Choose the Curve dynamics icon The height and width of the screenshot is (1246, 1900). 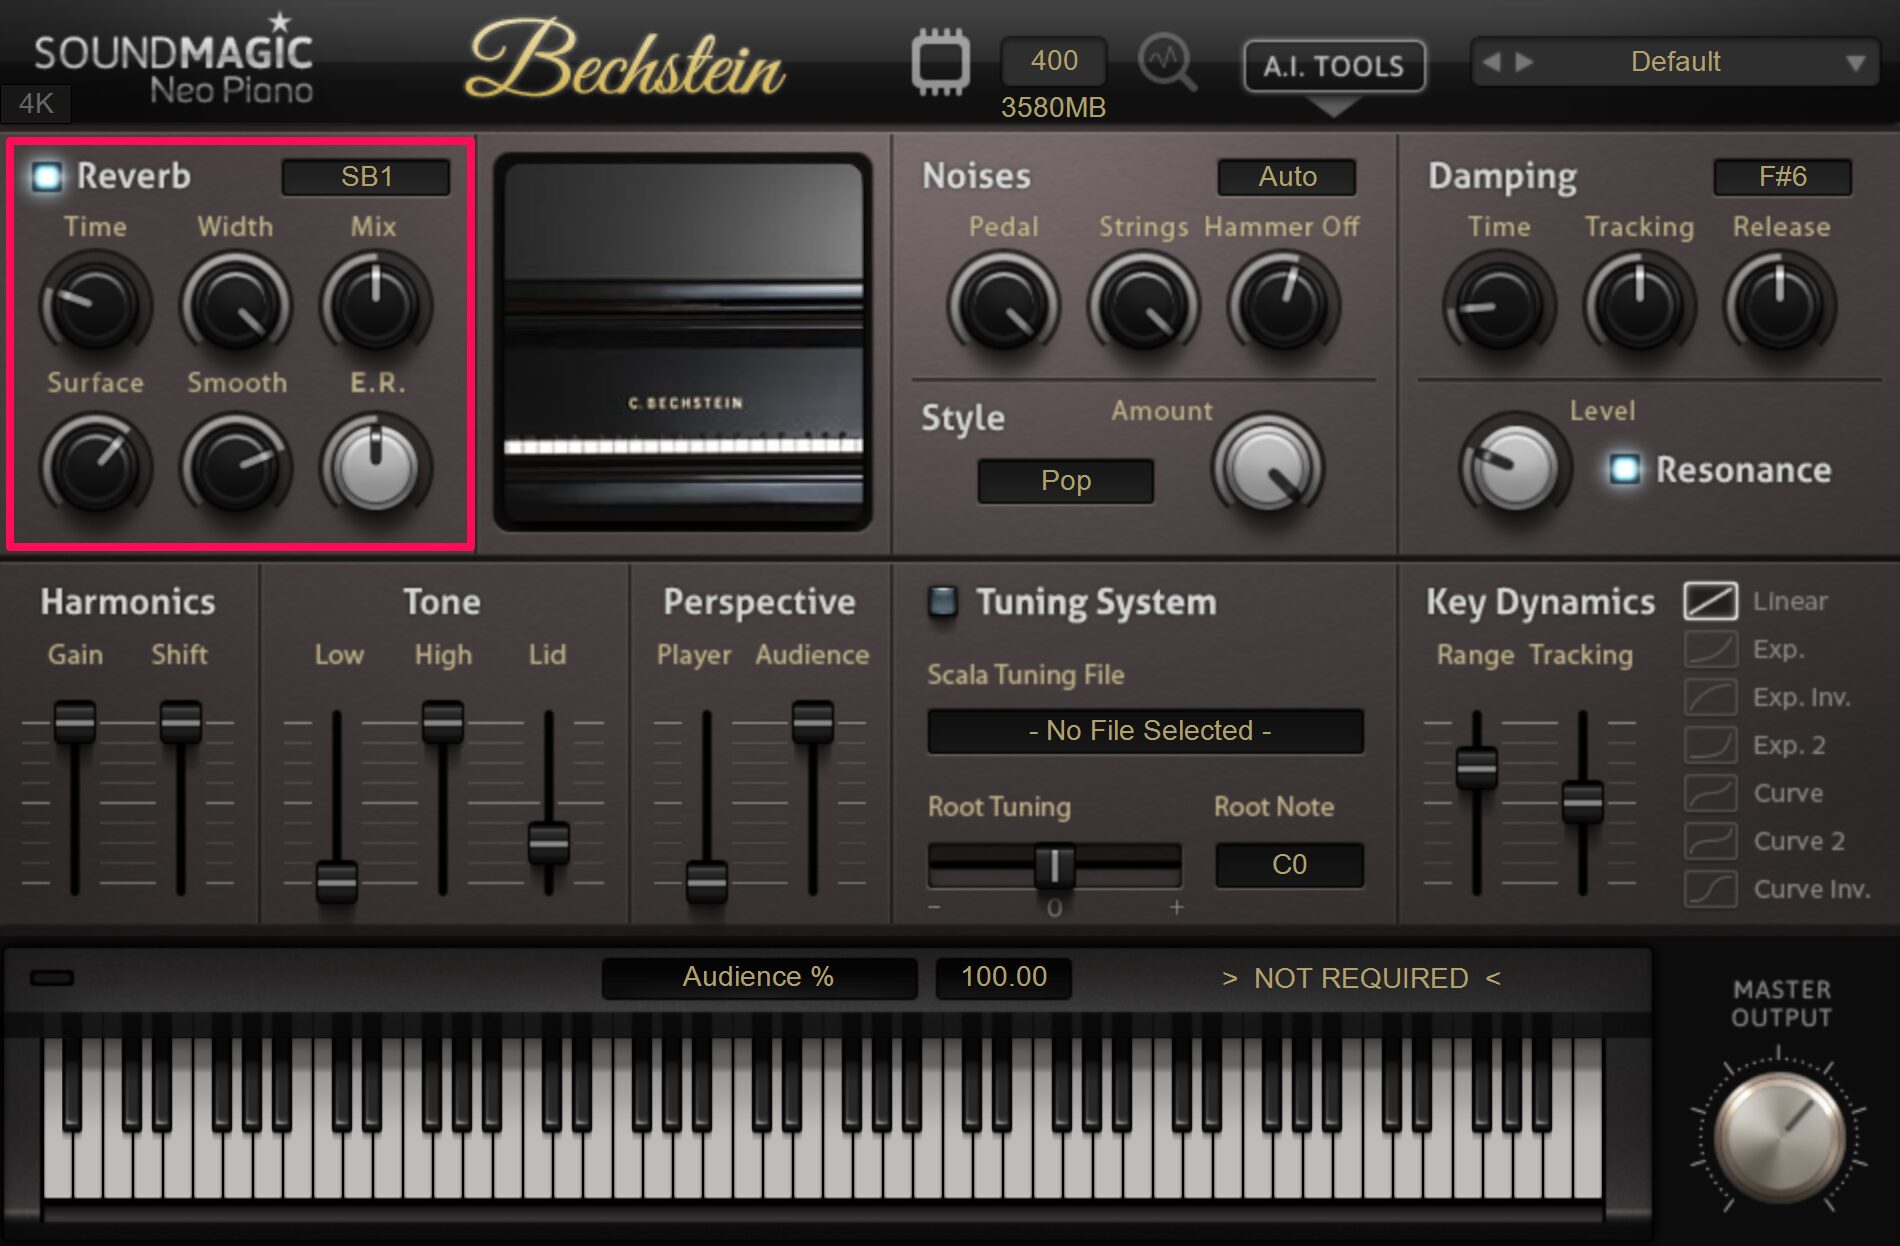[1710, 793]
